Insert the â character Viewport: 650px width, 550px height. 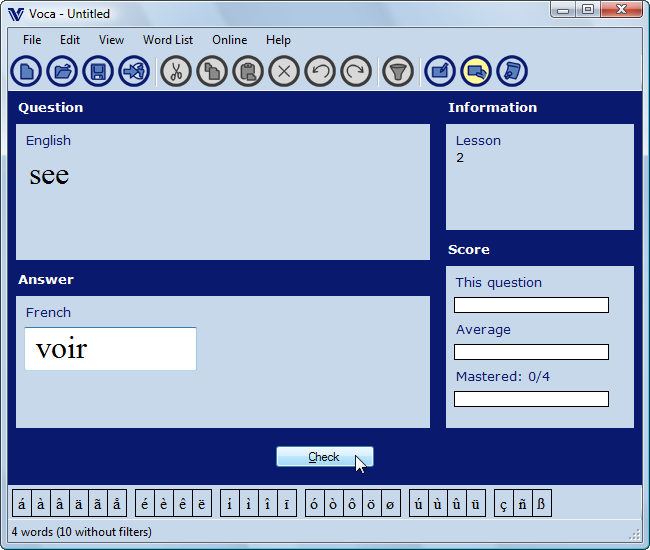click(x=60, y=504)
